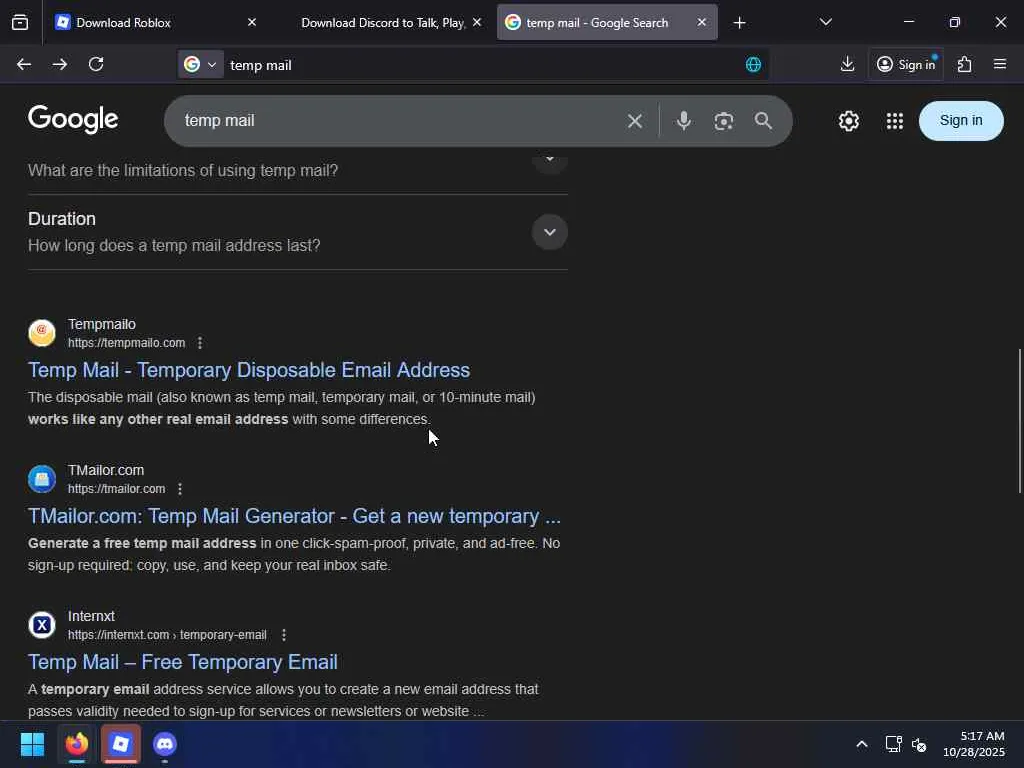Open the extensions puzzle icon
This screenshot has height=768, width=1024.
965,64
